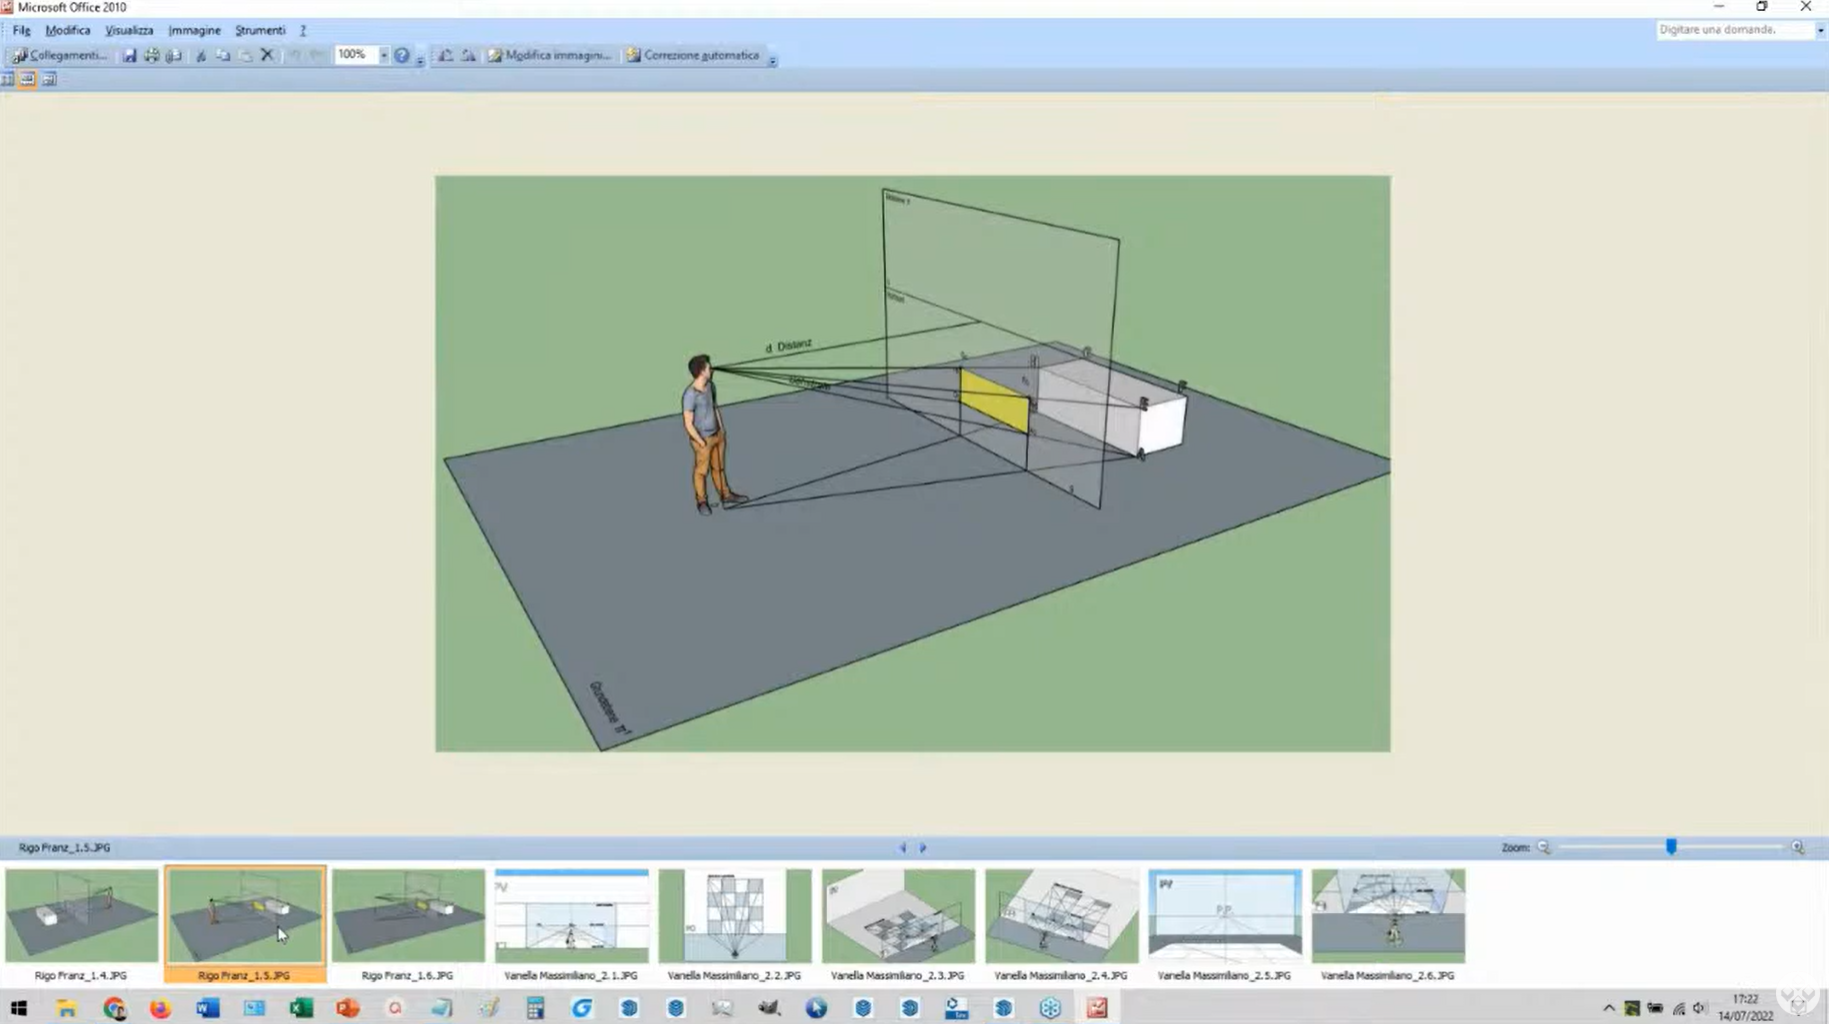Open Help with the question mark icon

(x=401, y=56)
